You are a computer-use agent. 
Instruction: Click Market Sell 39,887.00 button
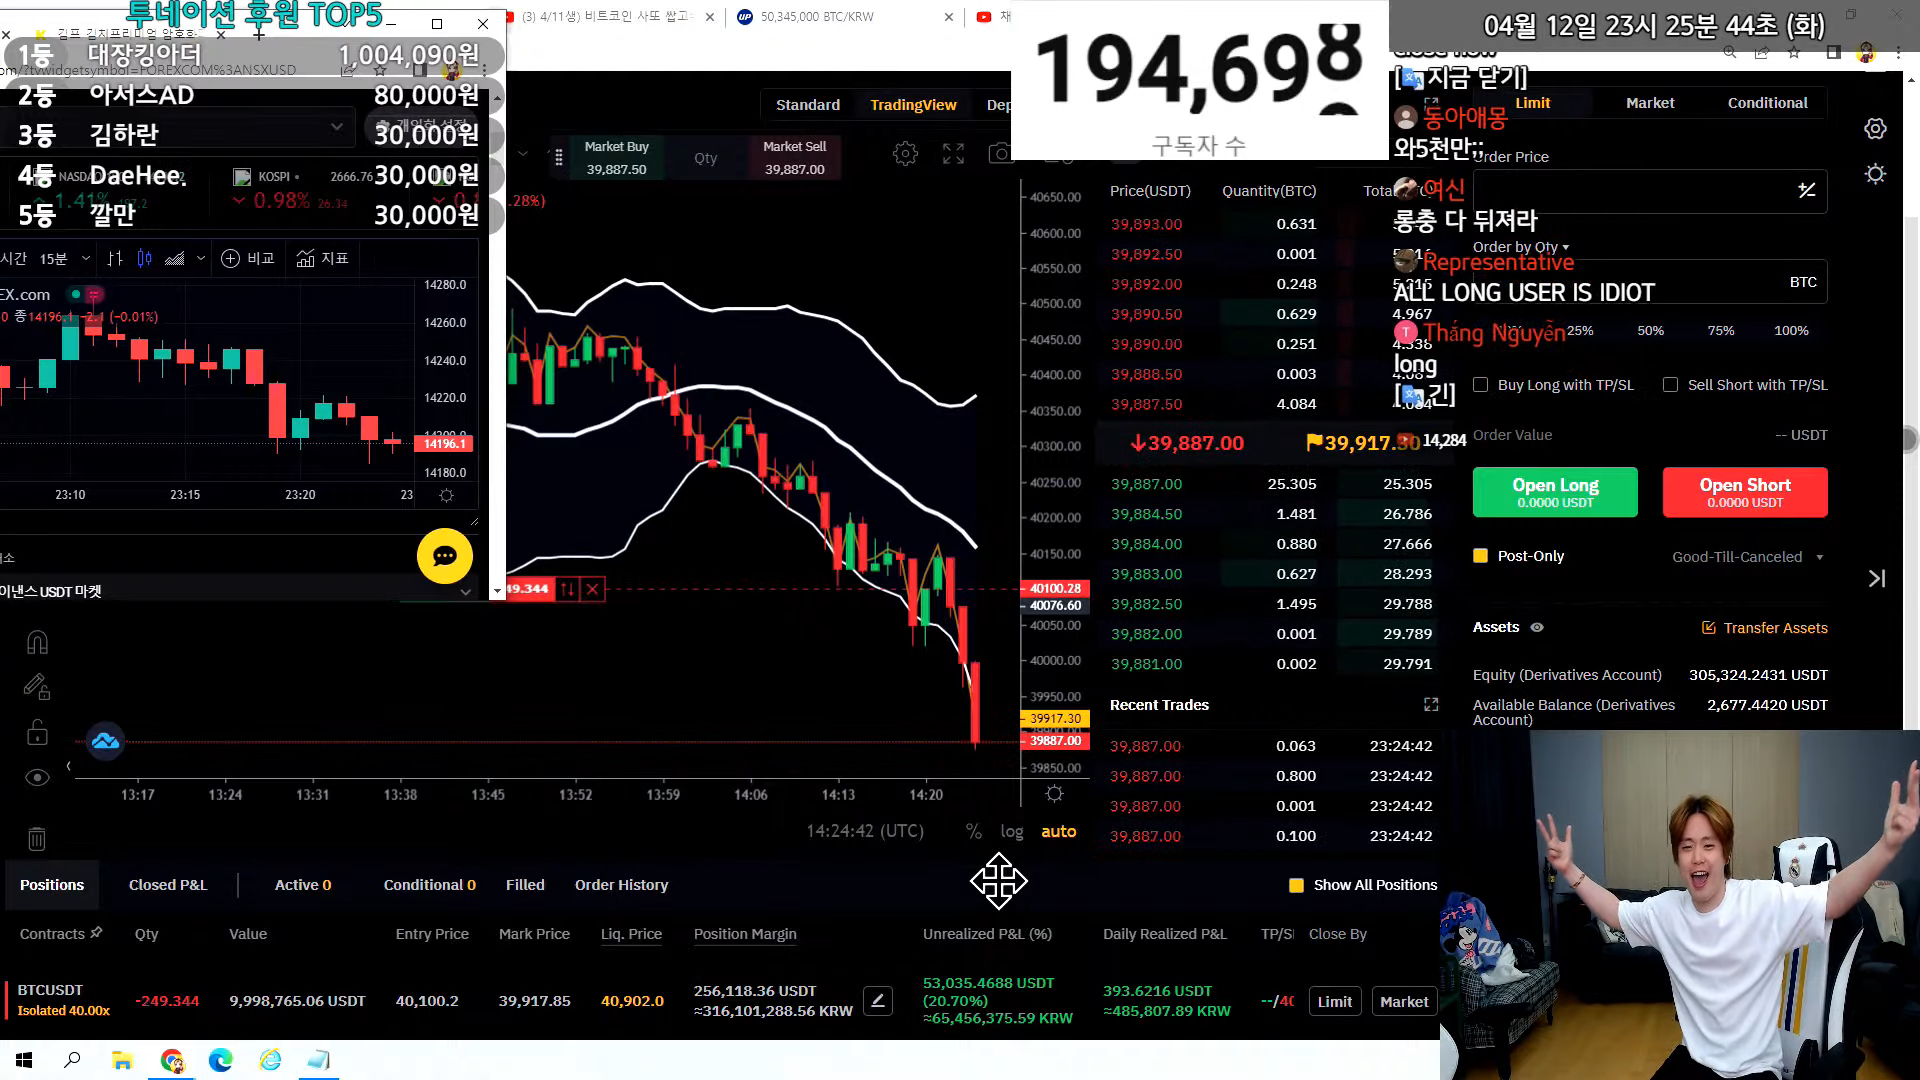[795, 158]
